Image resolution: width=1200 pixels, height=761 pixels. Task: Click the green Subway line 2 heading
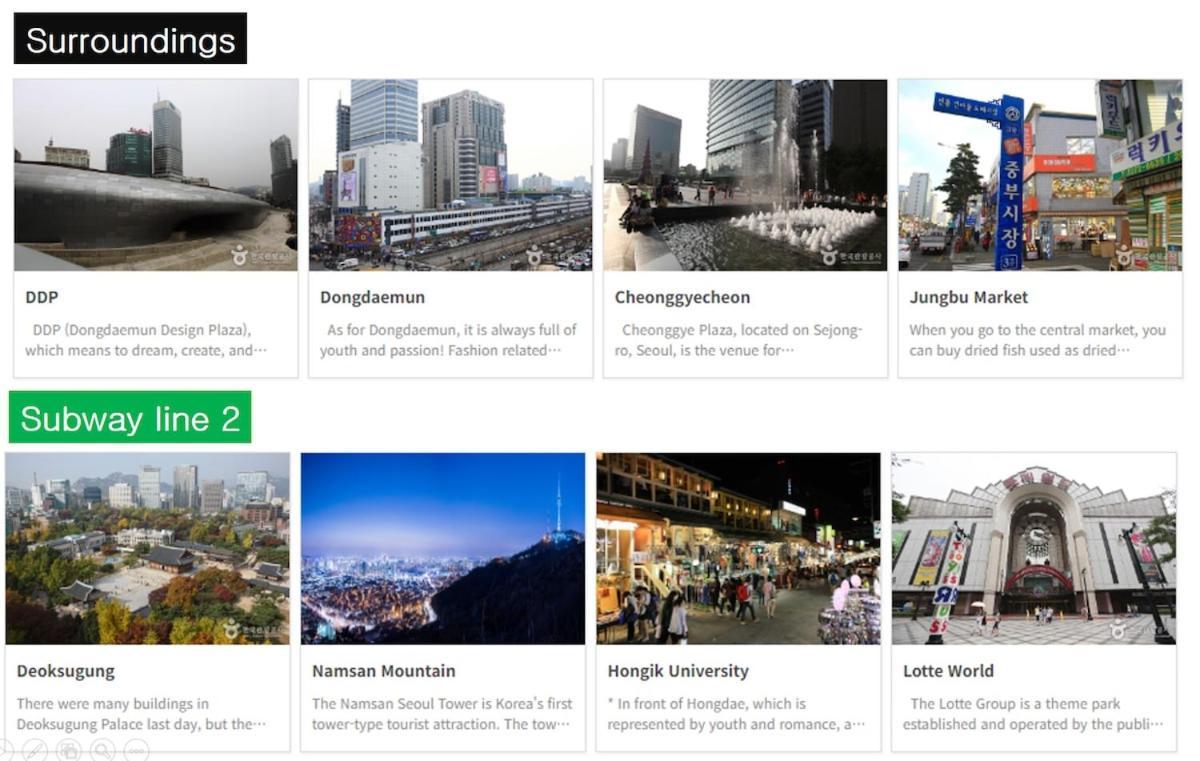130,417
